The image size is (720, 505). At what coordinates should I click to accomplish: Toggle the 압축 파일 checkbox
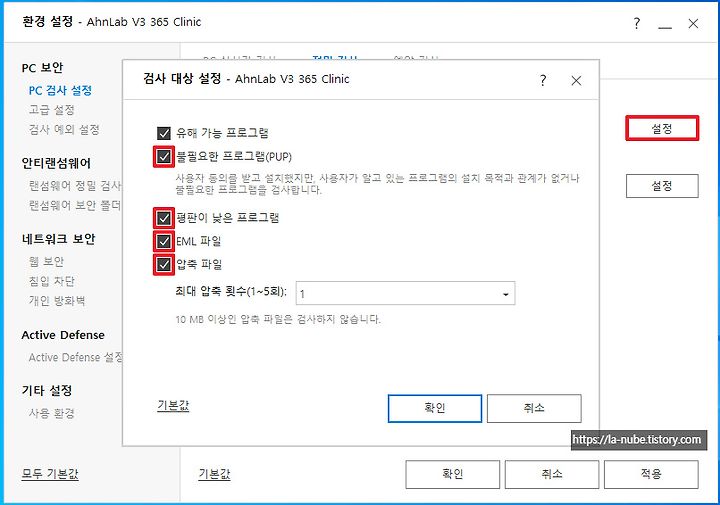pyautogui.click(x=164, y=264)
